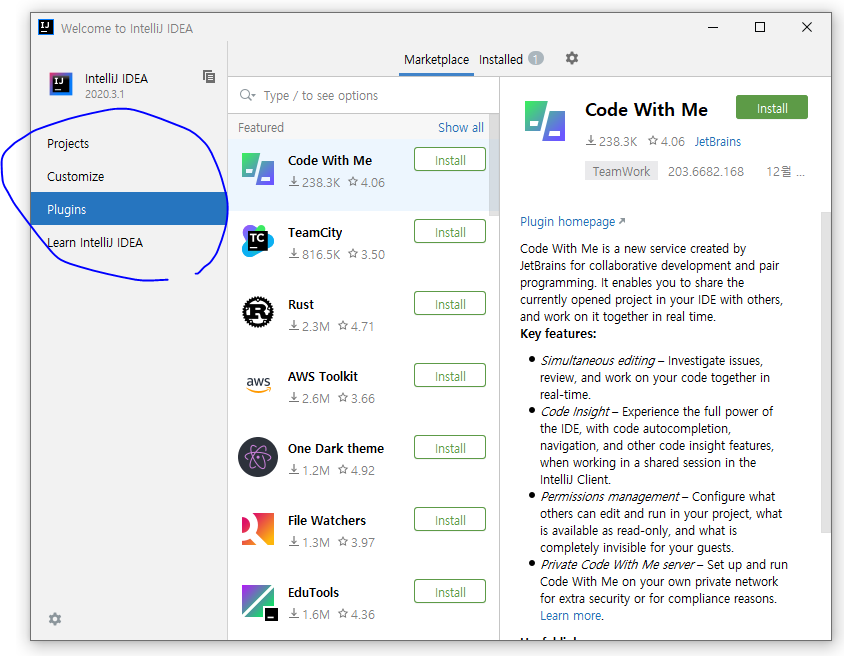Minimize the Welcome to IntelliJ IDEA window

(x=713, y=27)
